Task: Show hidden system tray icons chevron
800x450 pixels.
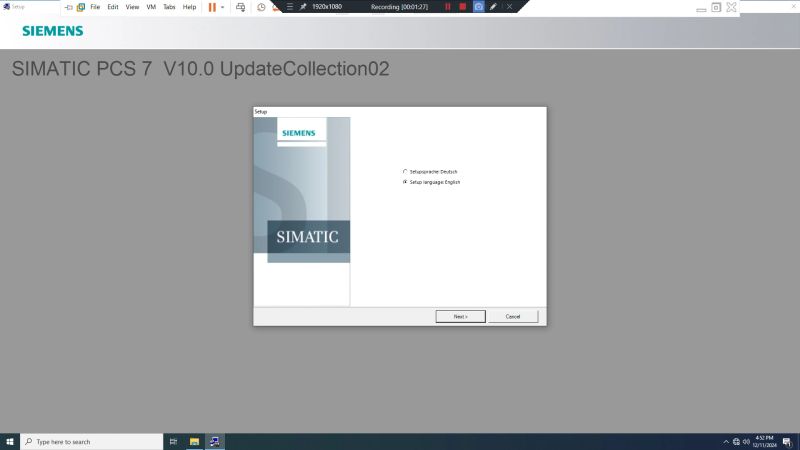Action: tap(726, 442)
